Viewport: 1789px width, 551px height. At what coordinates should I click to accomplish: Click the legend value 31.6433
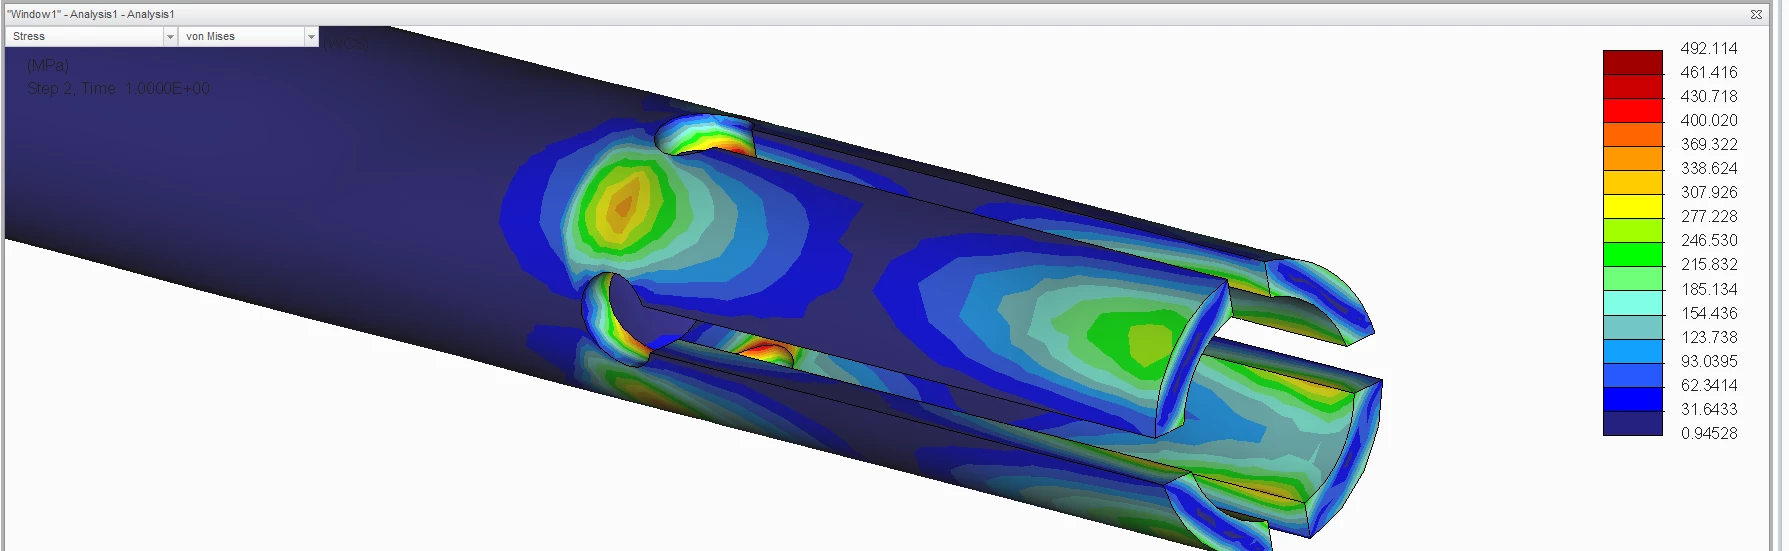click(1708, 409)
